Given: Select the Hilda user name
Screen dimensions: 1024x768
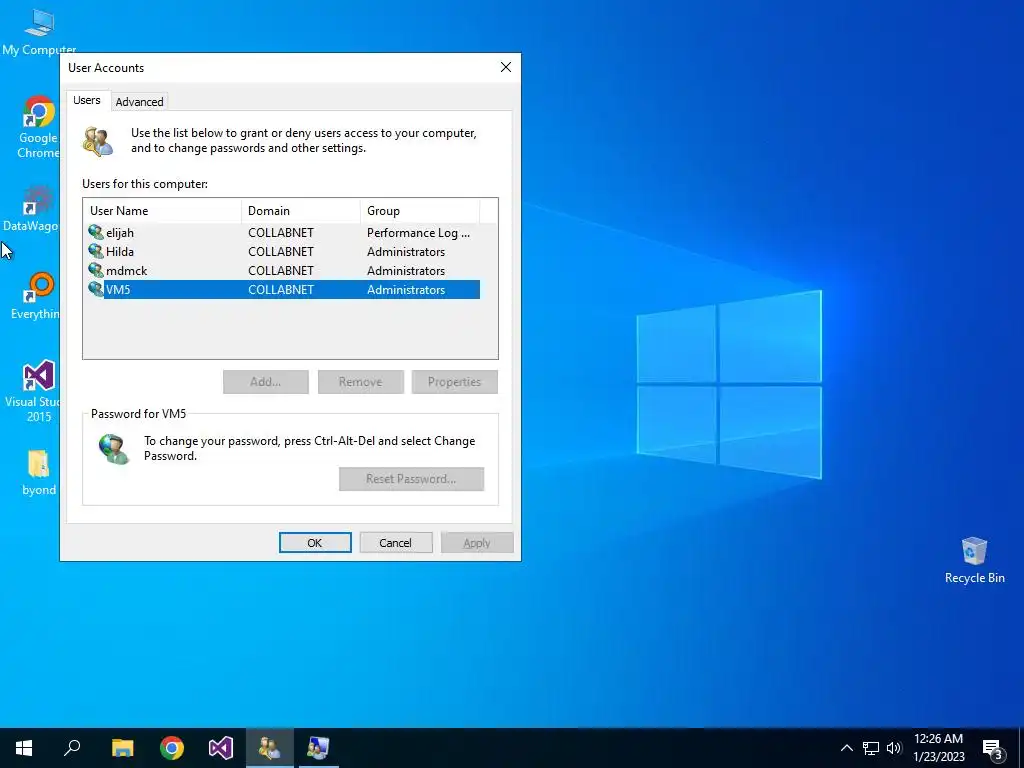Looking at the screenshot, I should pos(120,251).
